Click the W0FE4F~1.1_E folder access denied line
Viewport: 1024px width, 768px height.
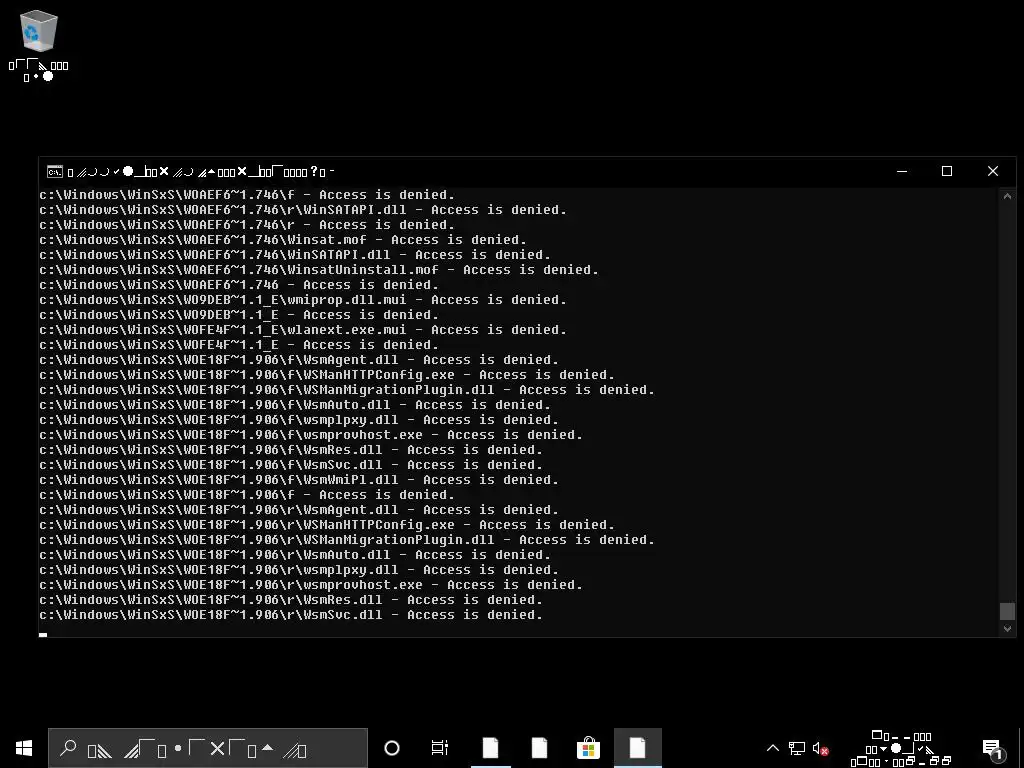point(239,345)
